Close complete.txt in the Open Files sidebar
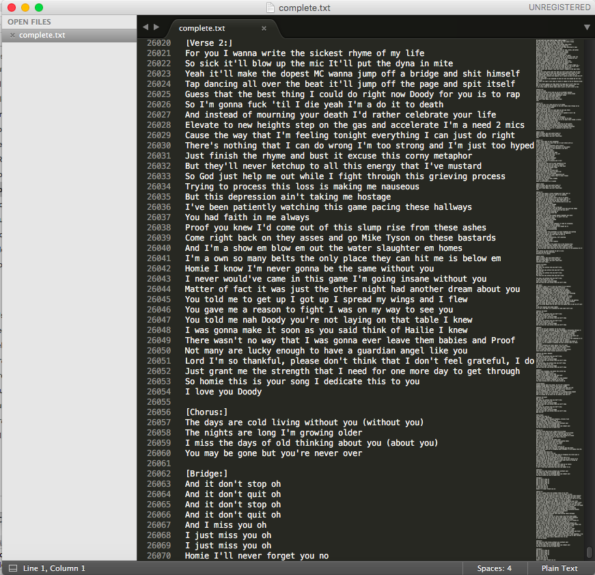The image size is (595, 575). (13, 35)
